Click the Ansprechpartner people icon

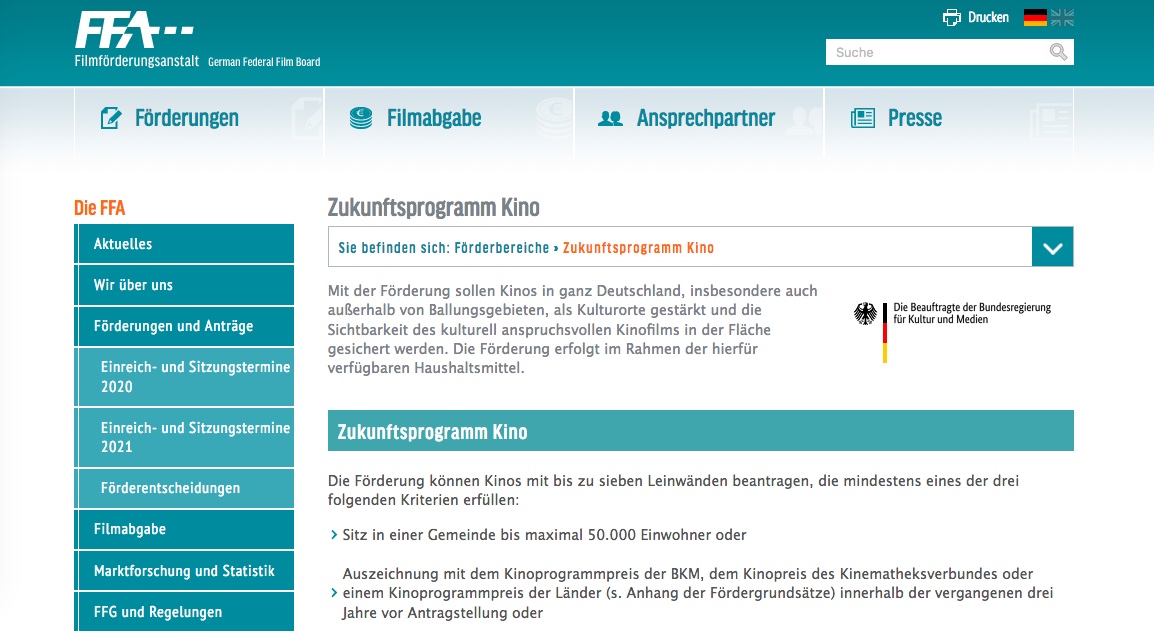[610, 118]
